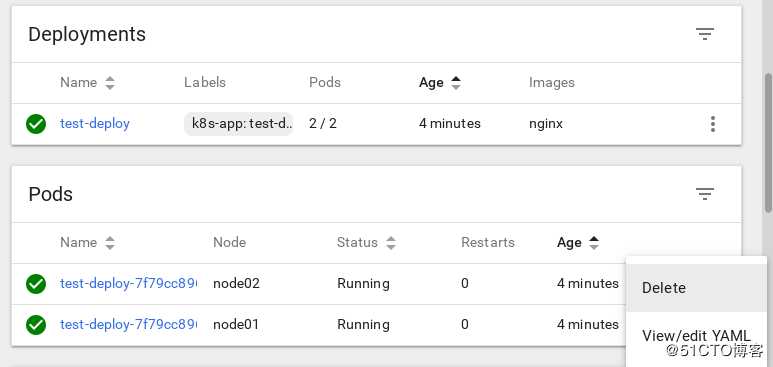Screen dimensions: 773x367
Task: Click the Pods column header in Deployments
Action: (325, 82)
